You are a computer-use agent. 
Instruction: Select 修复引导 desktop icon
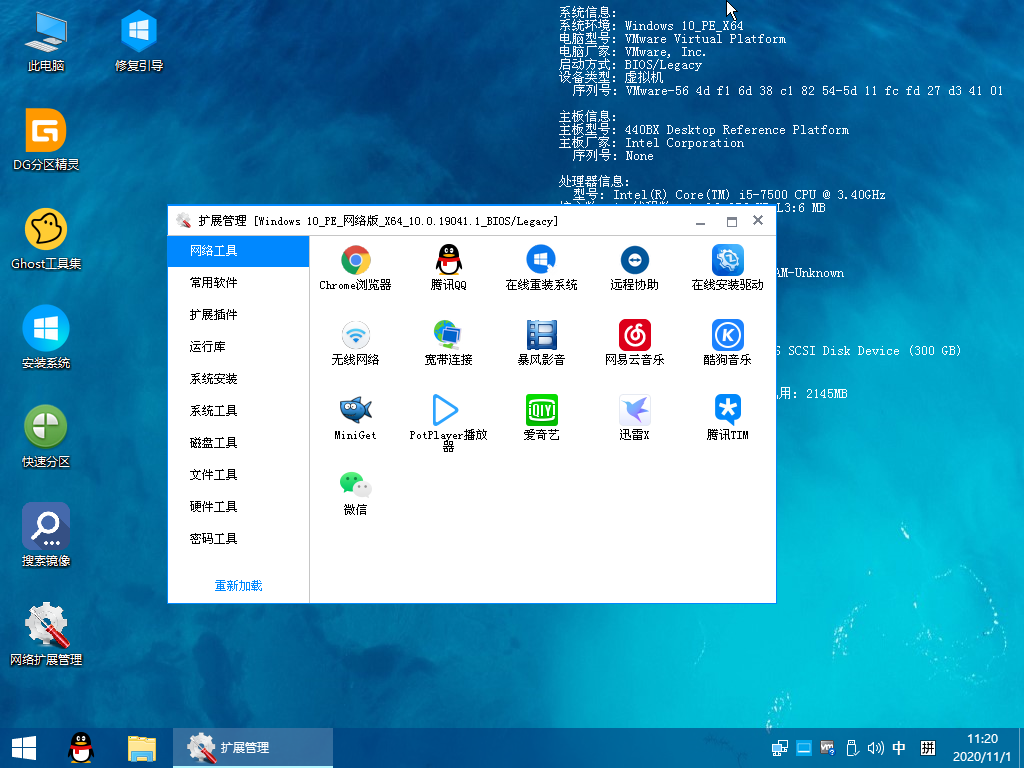(x=138, y=40)
